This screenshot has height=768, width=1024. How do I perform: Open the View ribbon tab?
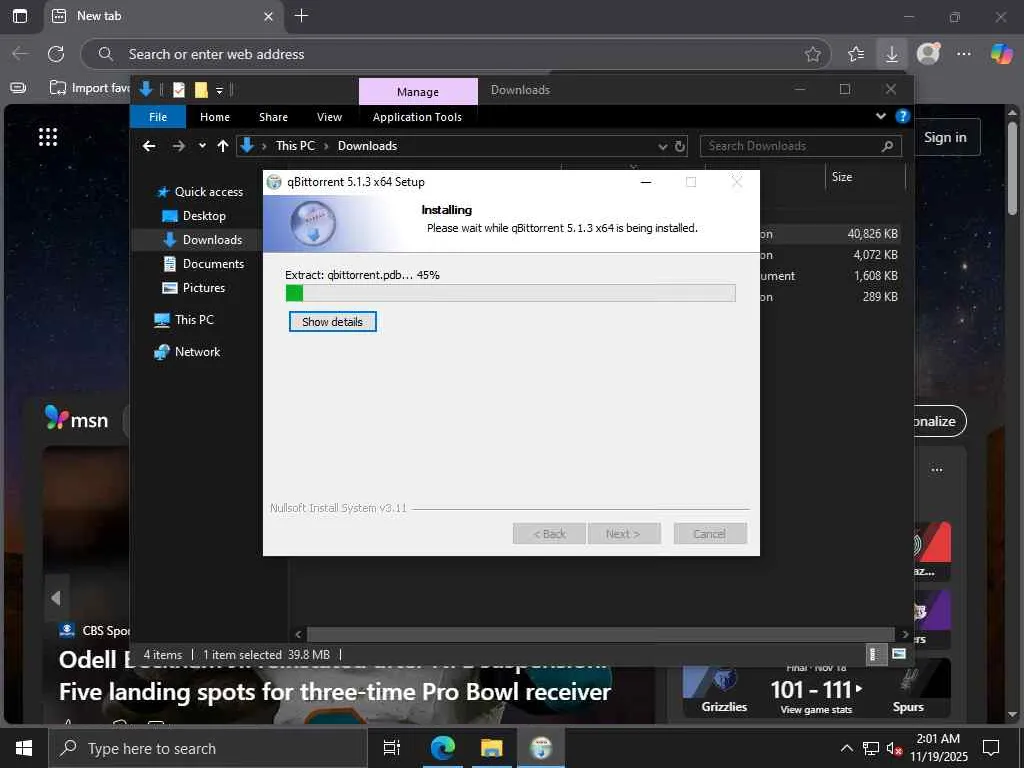tap(329, 117)
